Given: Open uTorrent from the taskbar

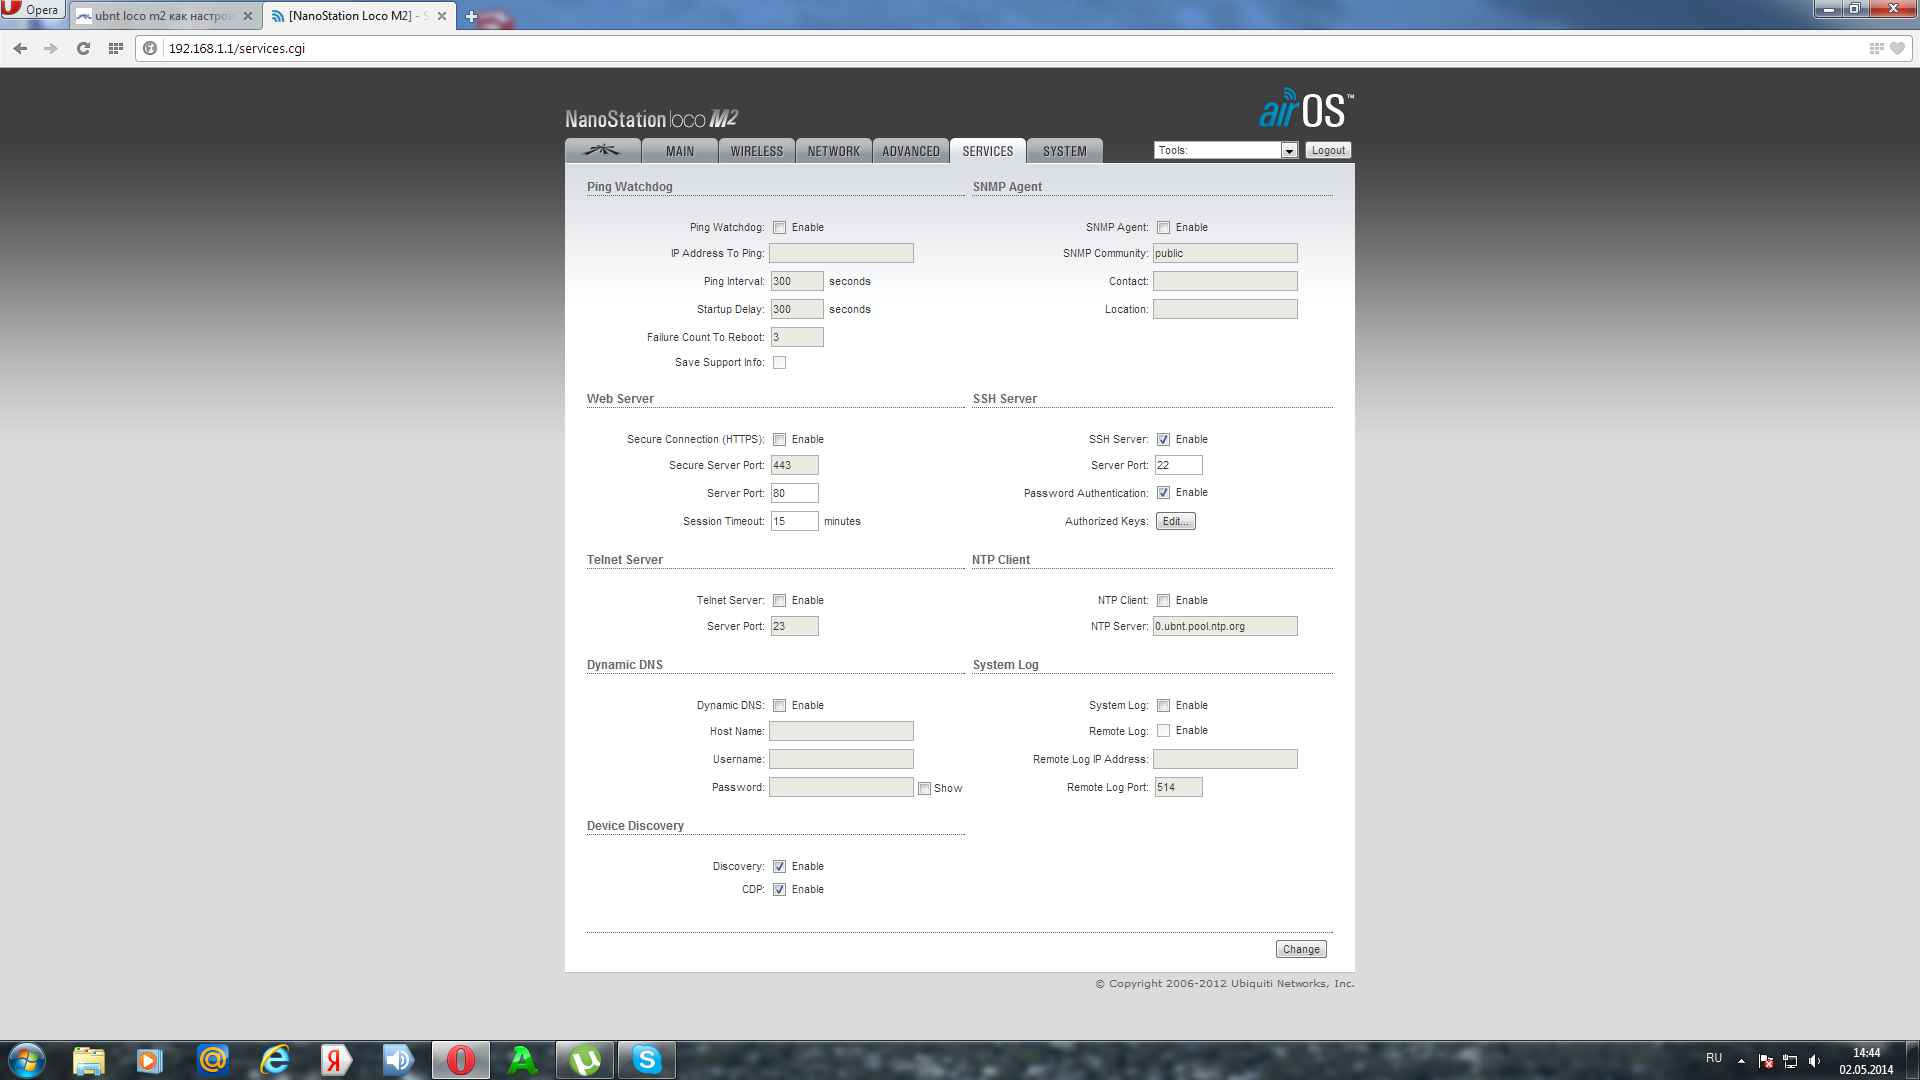Looking at the screenshot, I should point(585,1060).
